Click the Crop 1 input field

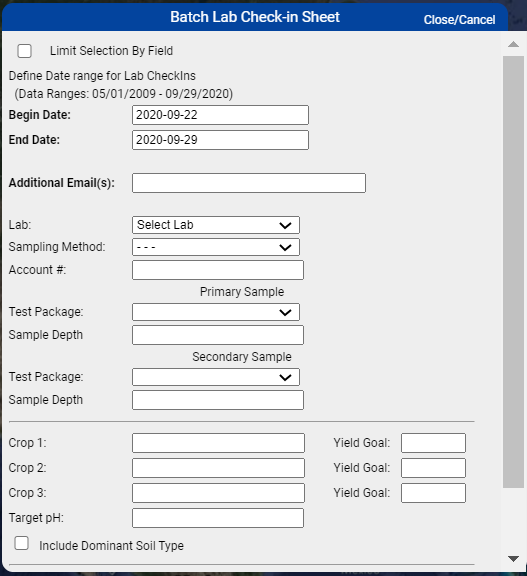click(218, 443)
